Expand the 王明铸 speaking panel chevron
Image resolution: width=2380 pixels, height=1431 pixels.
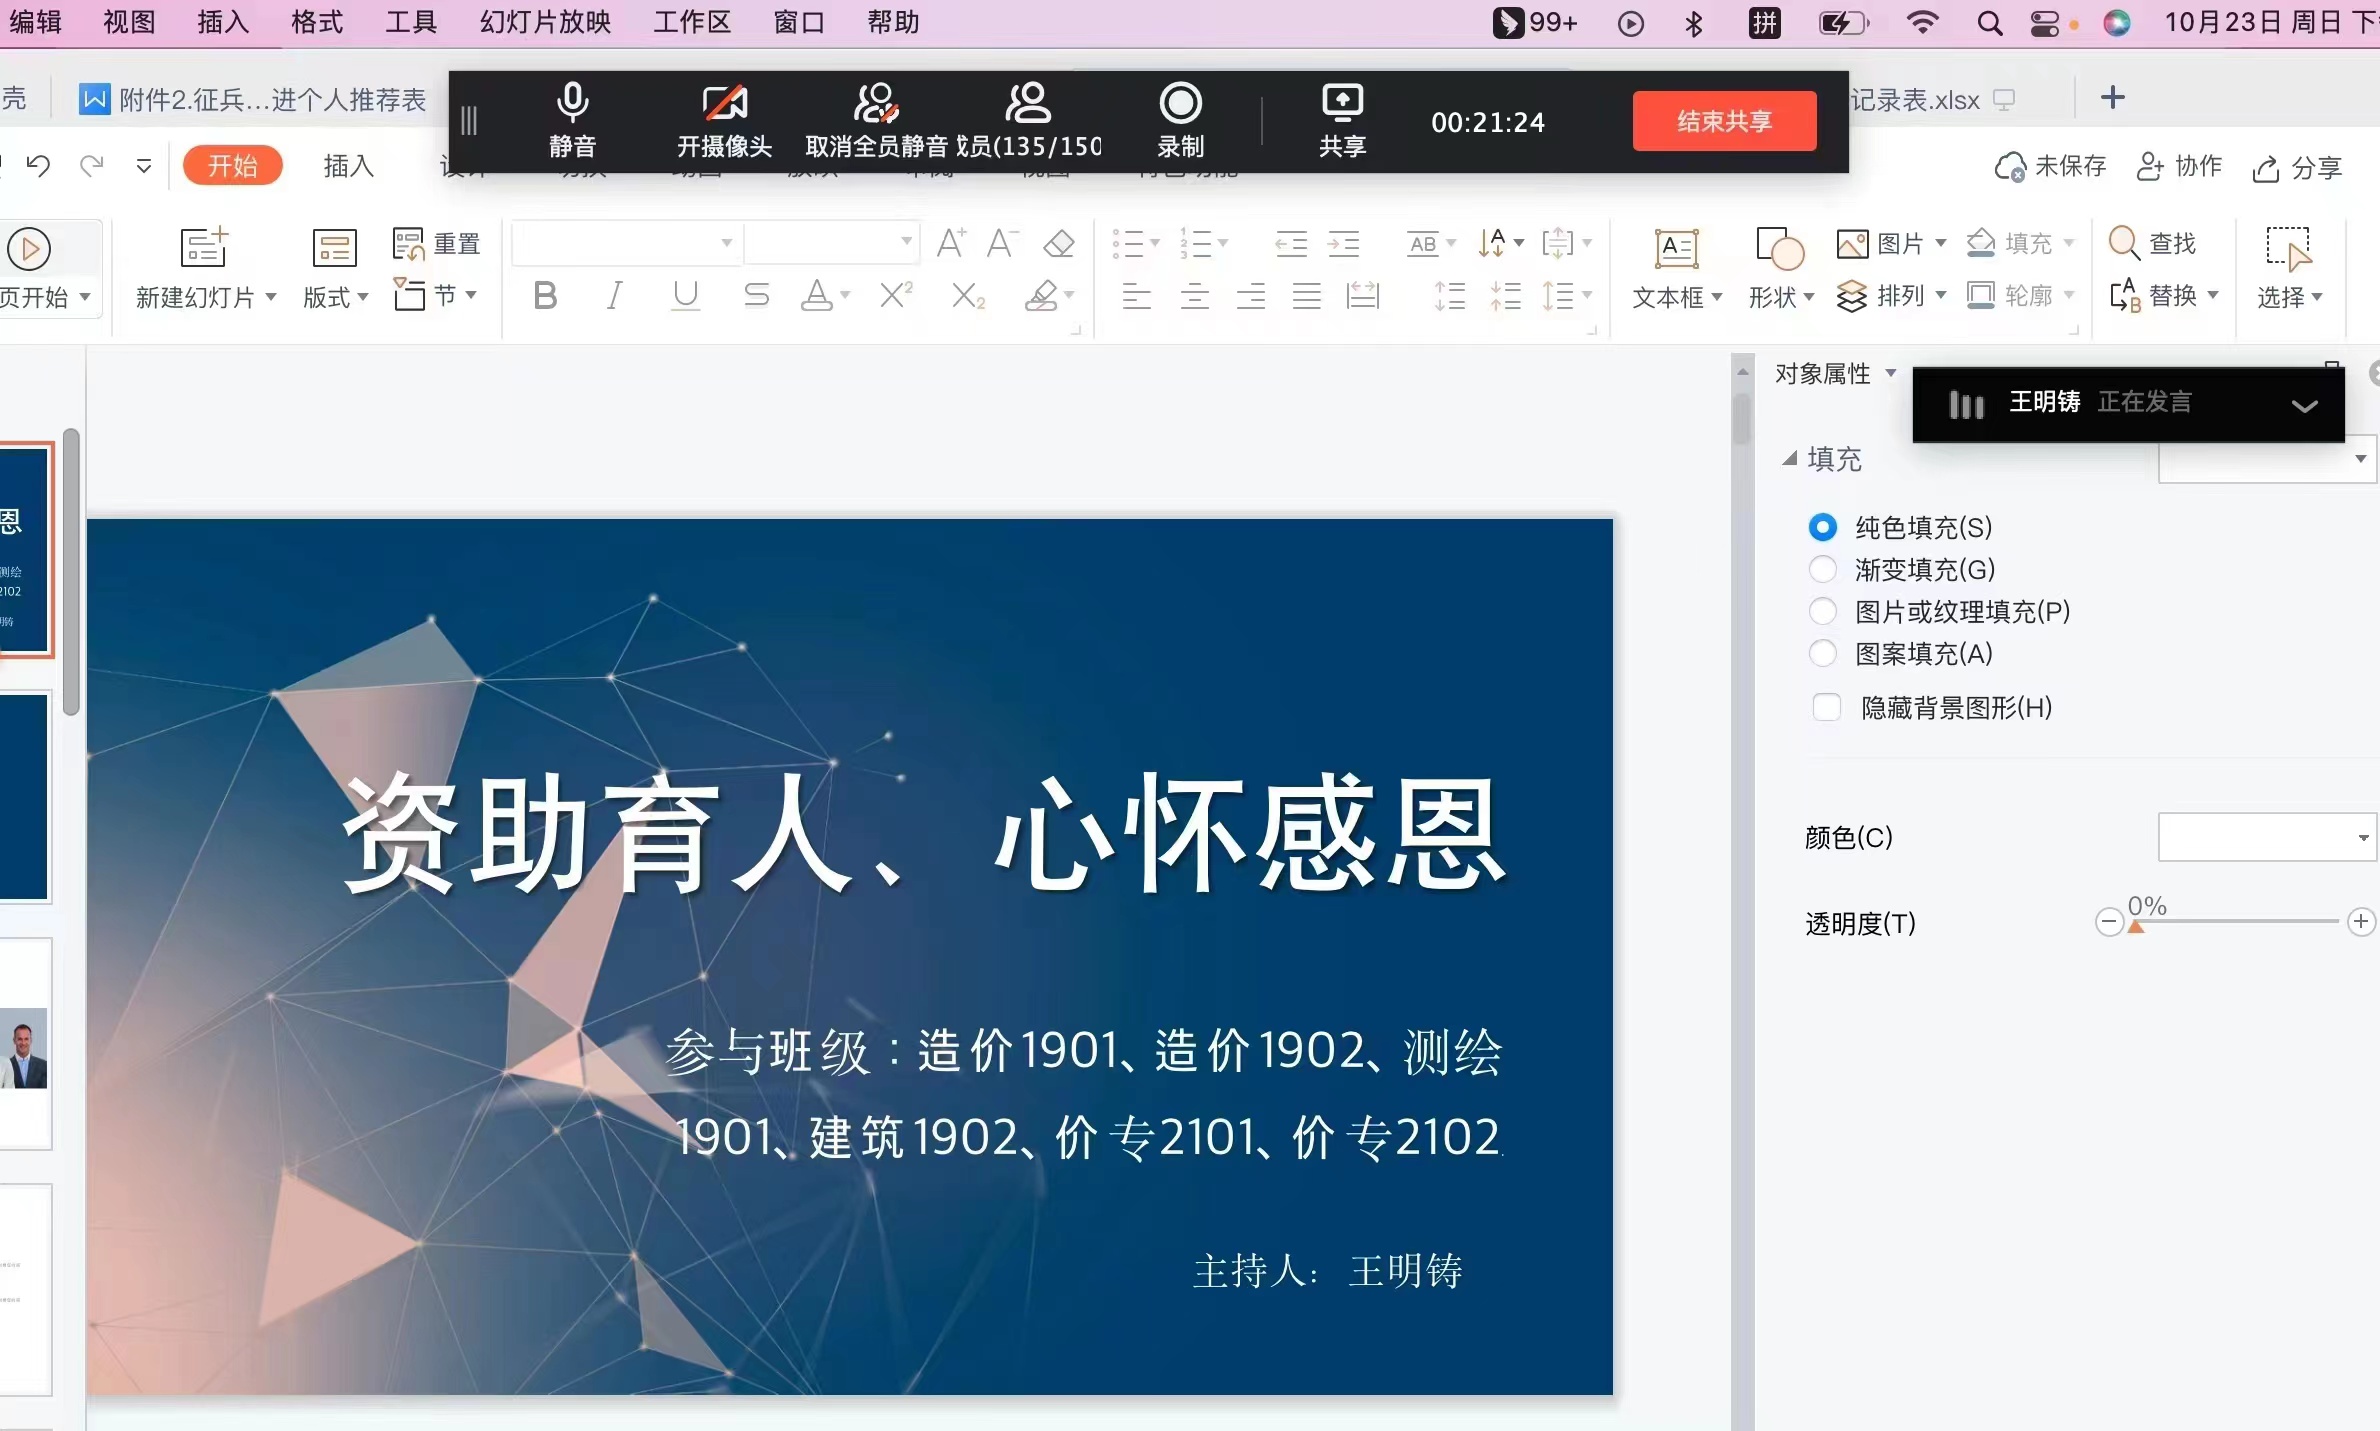click(x=2304, y=405)
